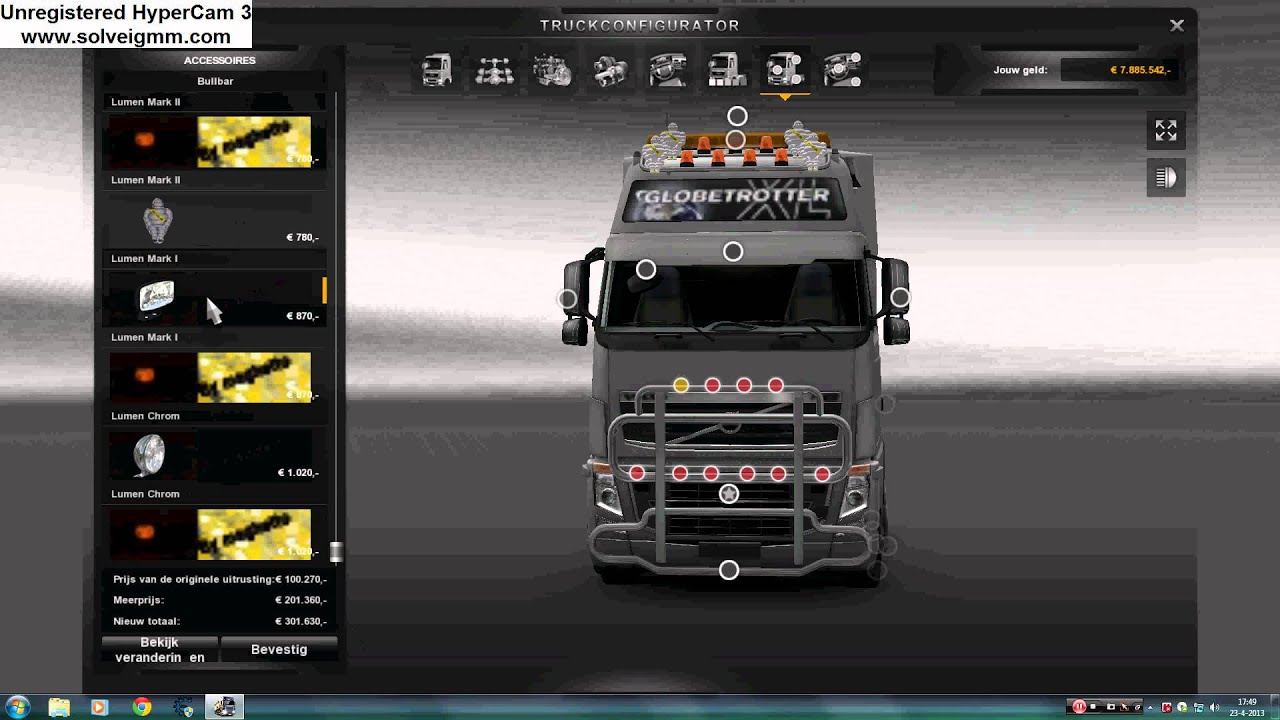Screen dimensions: 1280x720
Task: Click the Bevestig confirm button
Action: pyautogui.click(x=279, y=650)
